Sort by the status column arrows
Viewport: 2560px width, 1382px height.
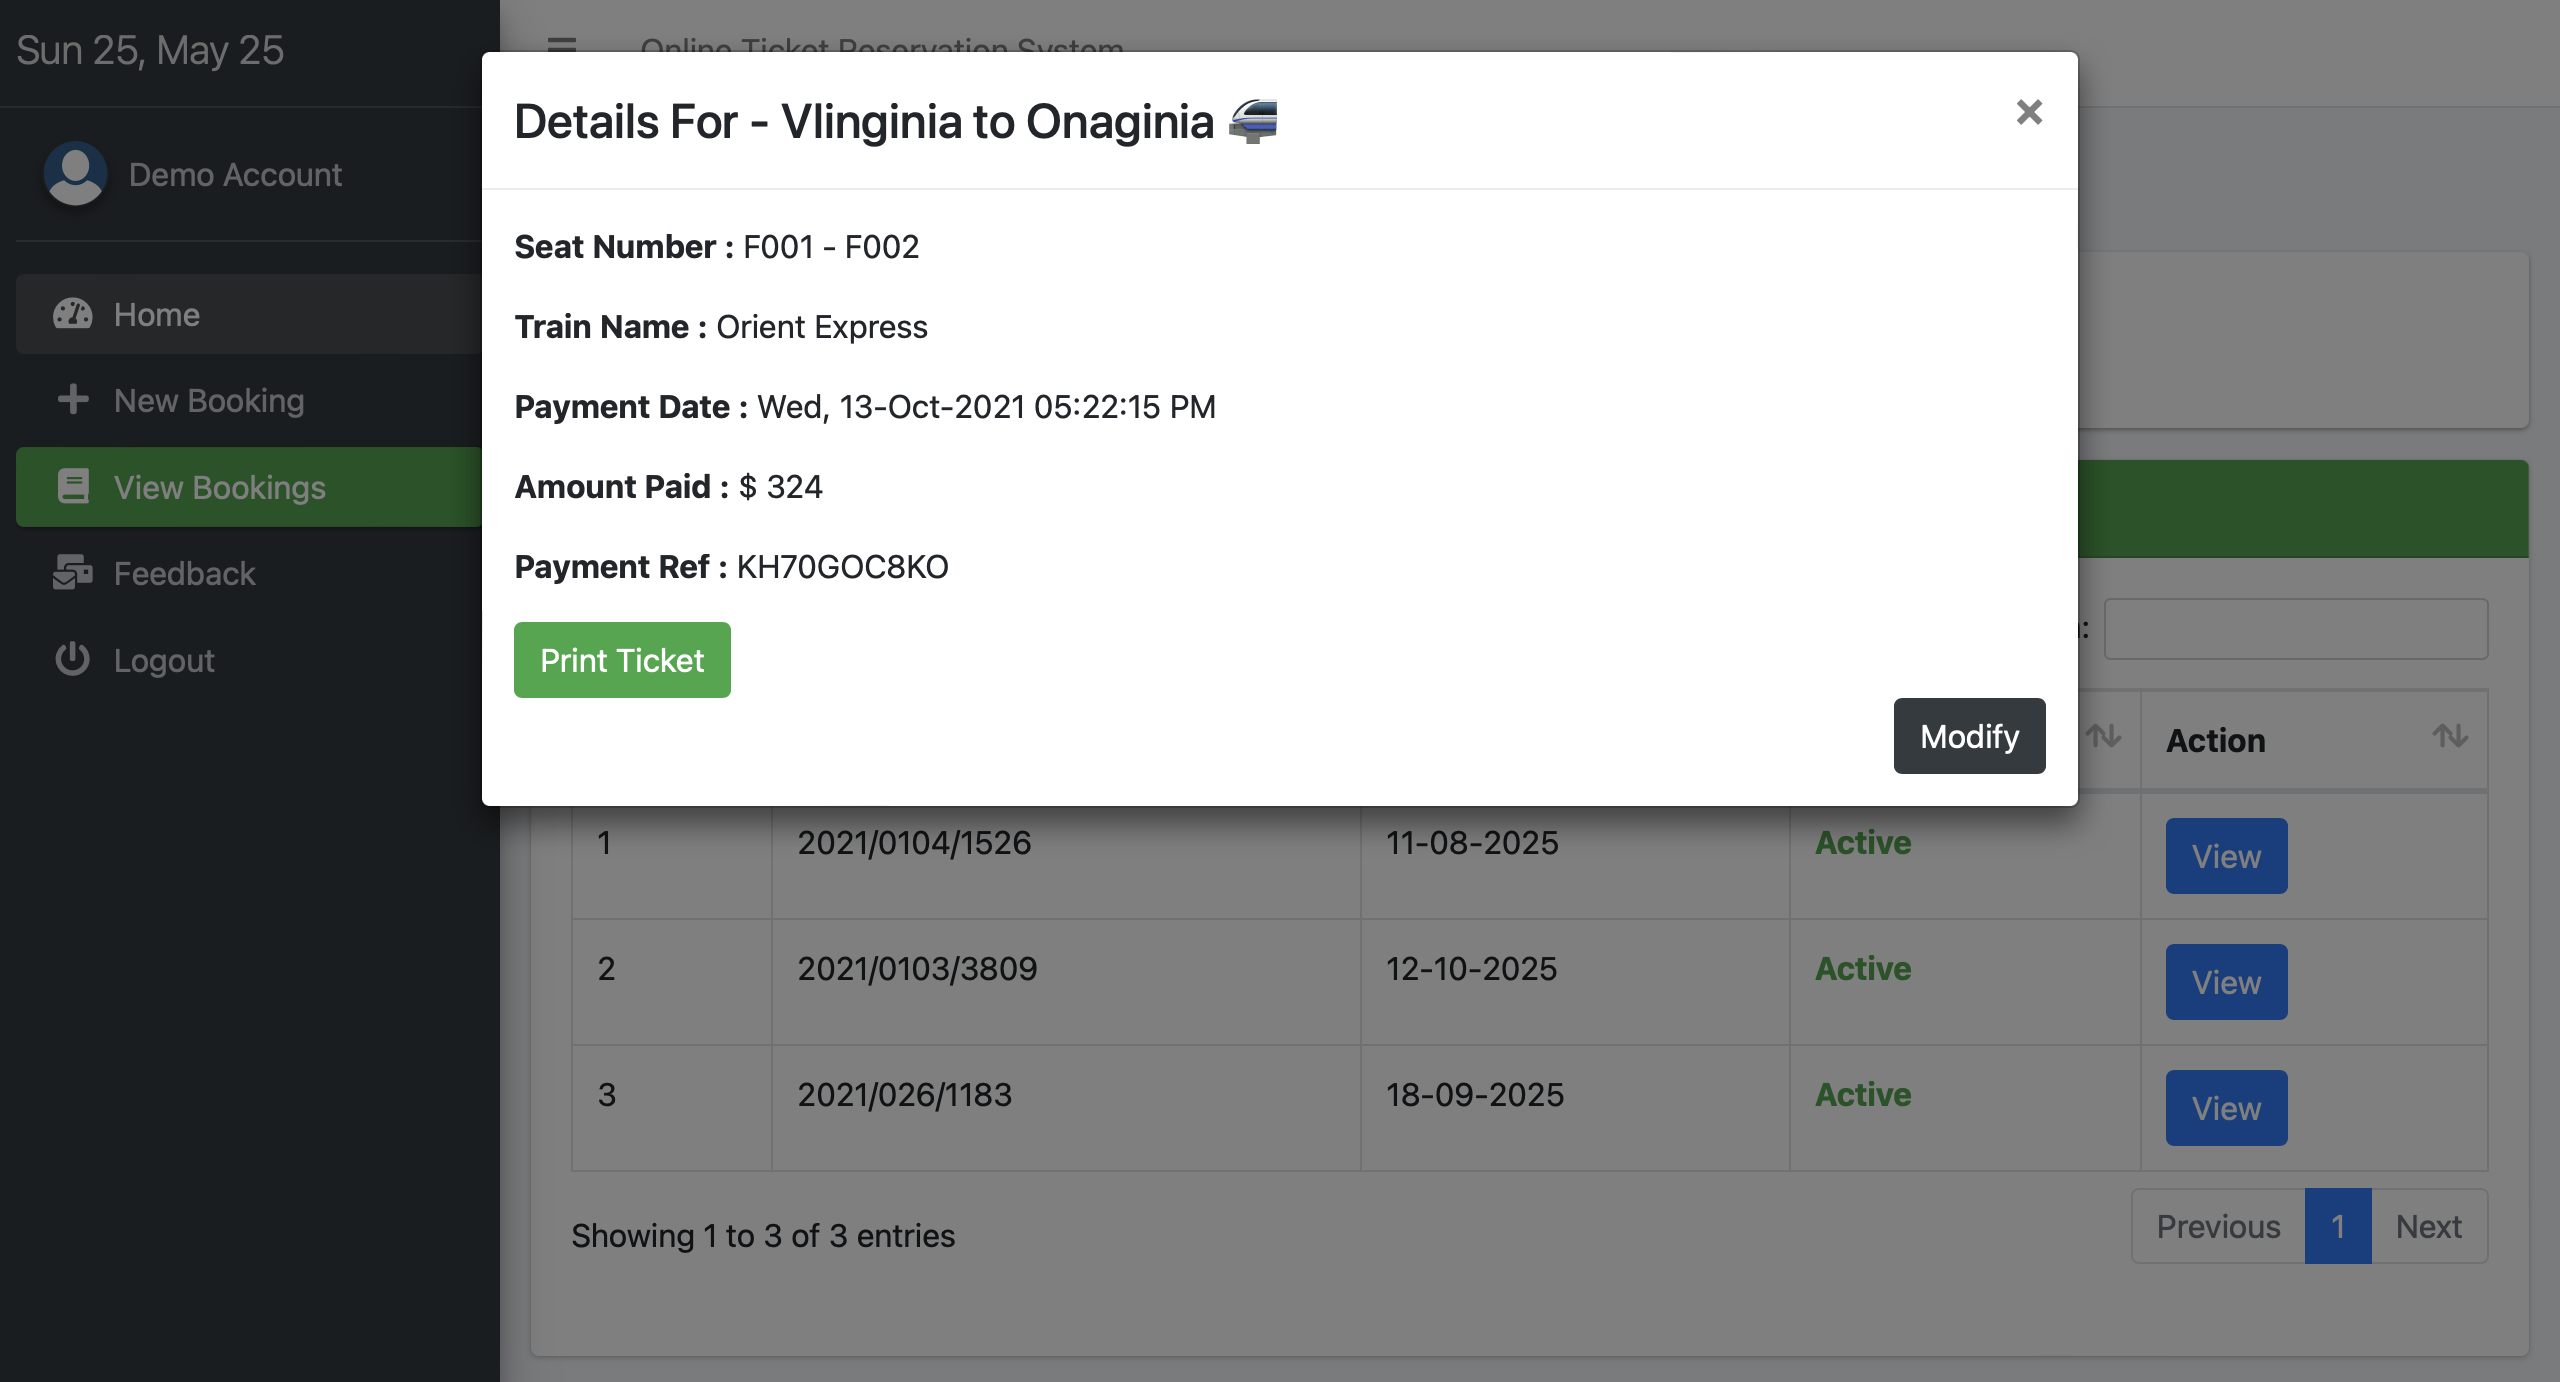coord(2103,737)
